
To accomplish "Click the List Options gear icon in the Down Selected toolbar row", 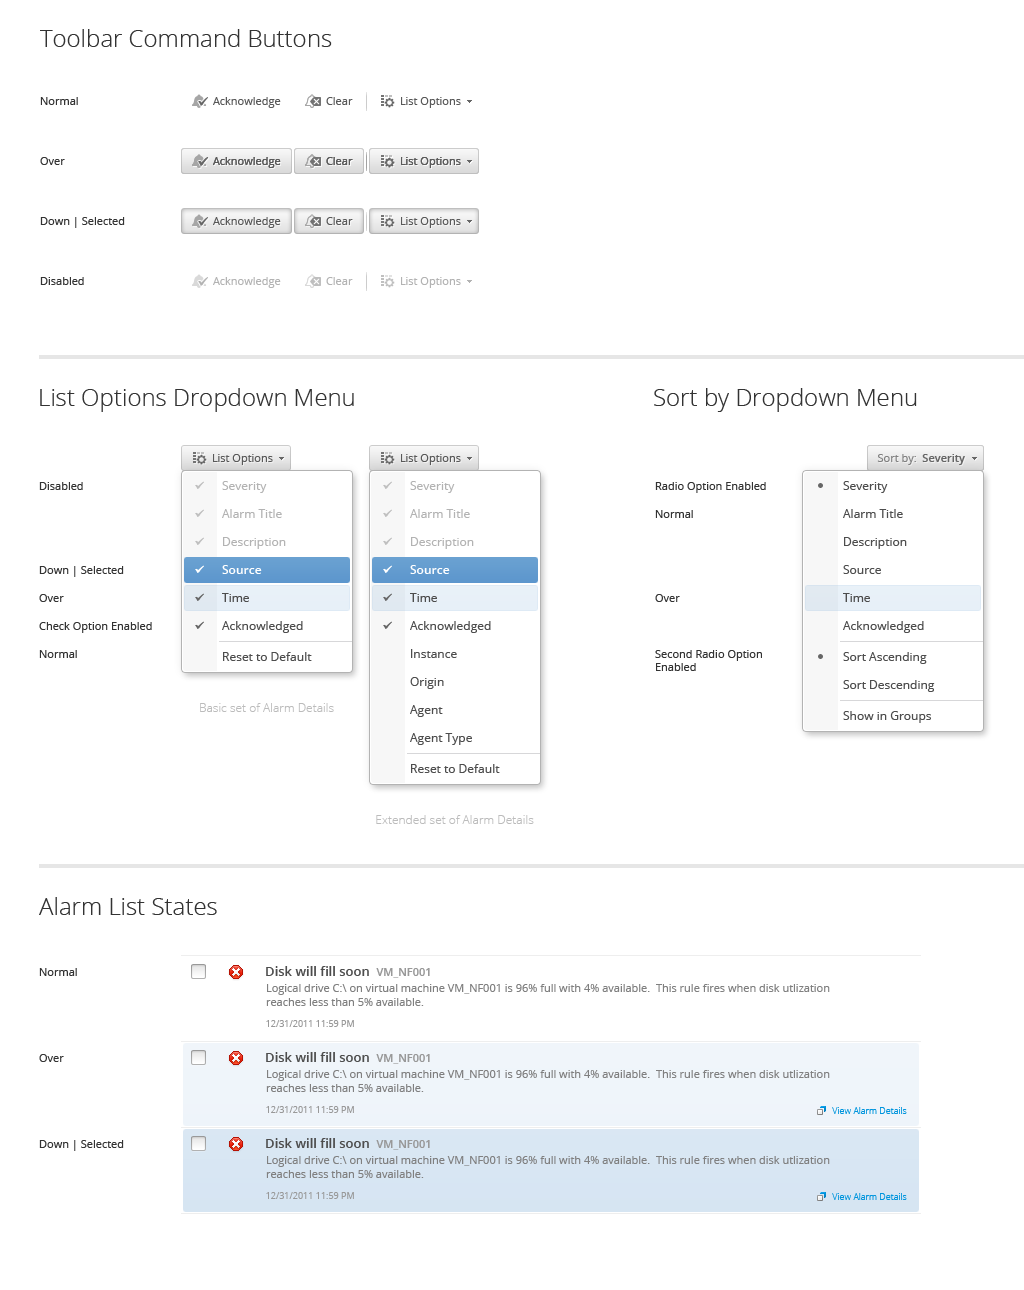I will click(x=387, y=221).
